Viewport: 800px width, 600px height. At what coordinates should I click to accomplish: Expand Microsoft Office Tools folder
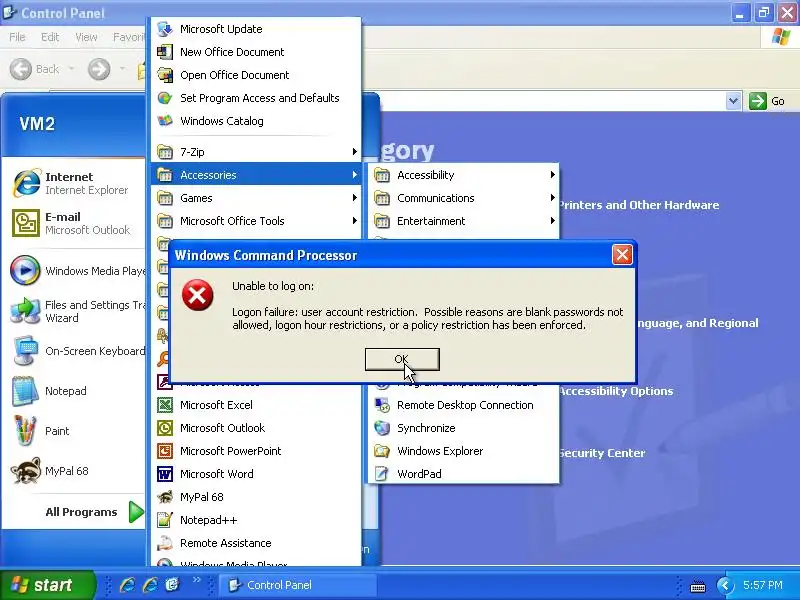(256, 221)
